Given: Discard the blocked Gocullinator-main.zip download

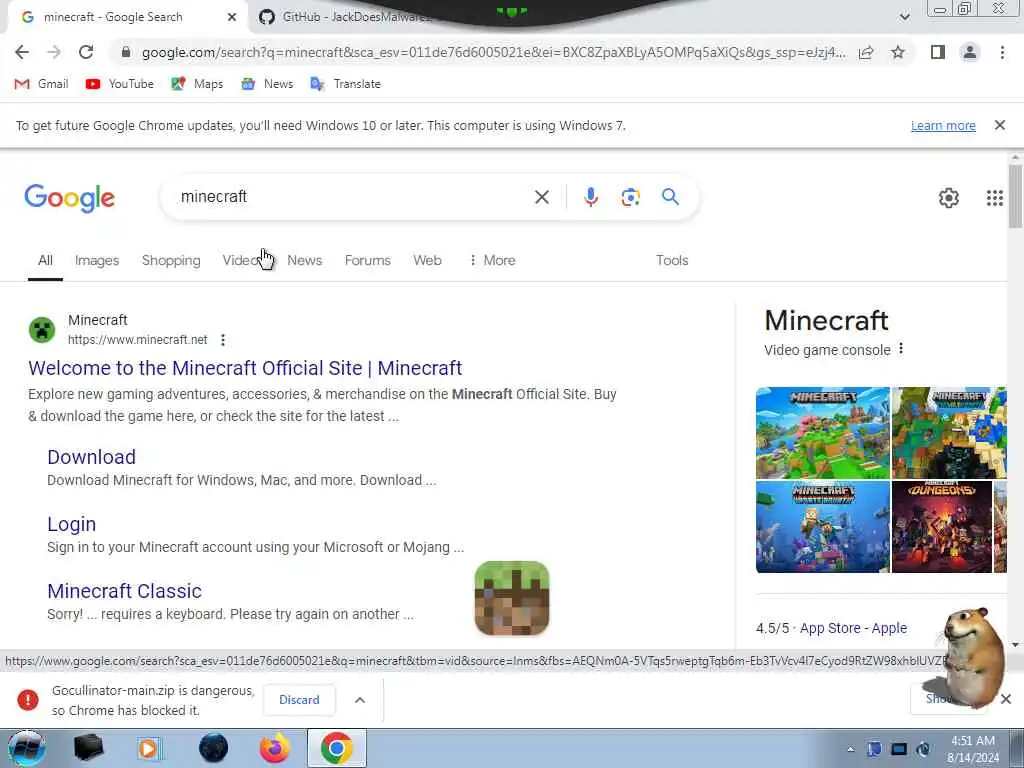Looking at the screenshot, I should [299, 699].
